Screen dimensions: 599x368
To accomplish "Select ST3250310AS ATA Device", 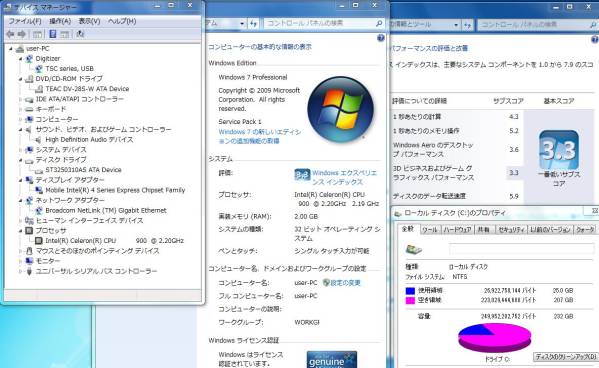I will point(83,170).
